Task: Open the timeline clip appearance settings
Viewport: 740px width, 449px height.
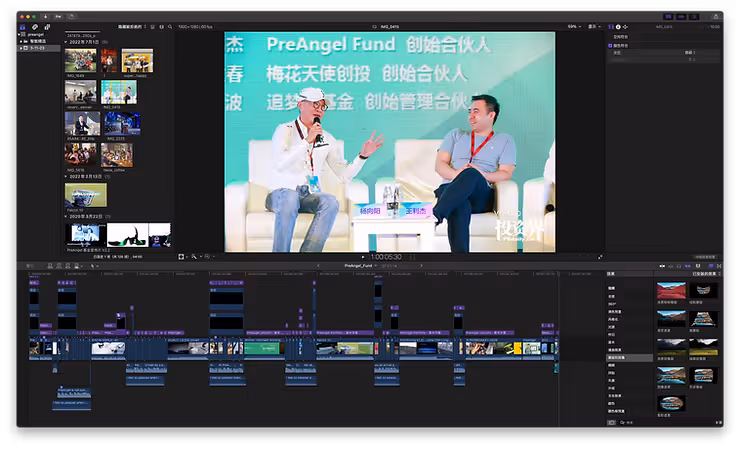Action: [x=698, y=265]
